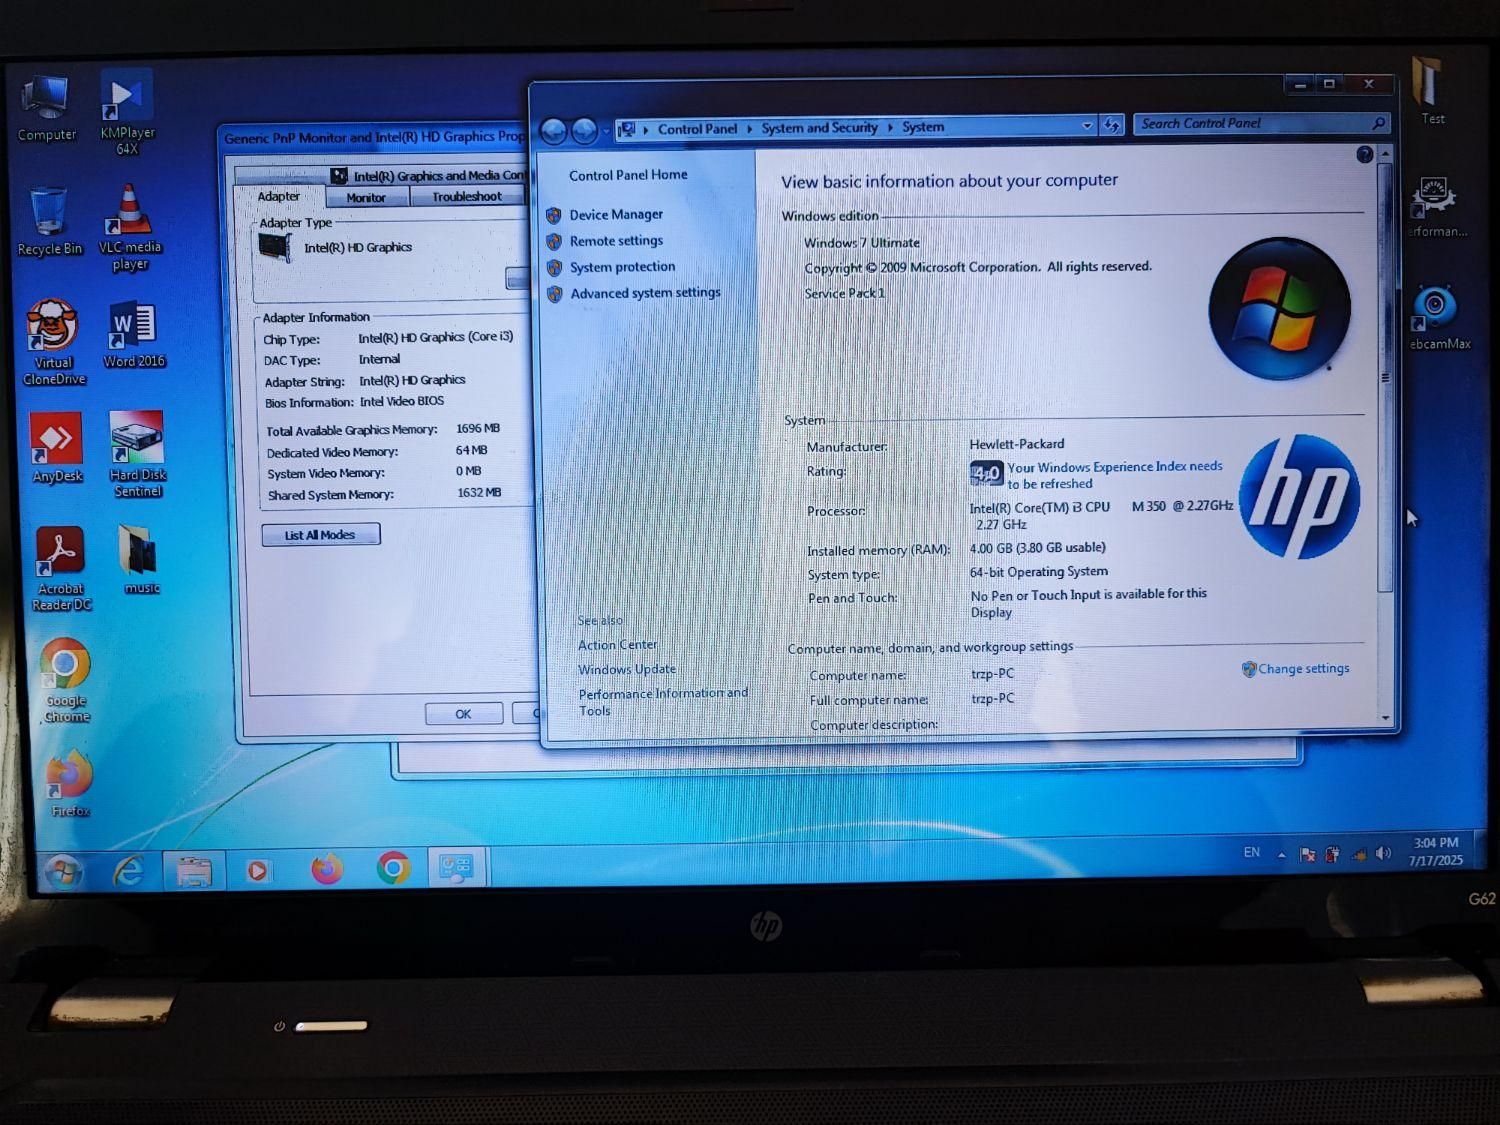
Task: Click the network tray icon
Action: [1359, 854]
